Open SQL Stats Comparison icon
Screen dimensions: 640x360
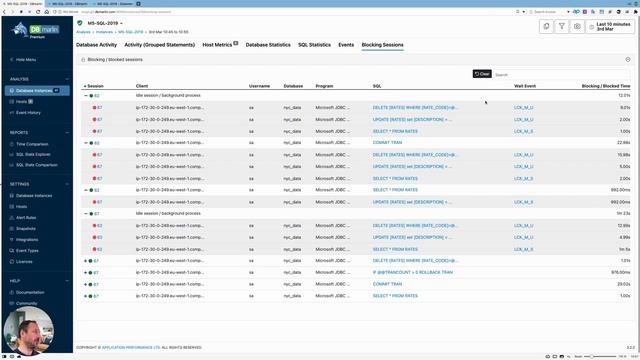tap(11, 165)
